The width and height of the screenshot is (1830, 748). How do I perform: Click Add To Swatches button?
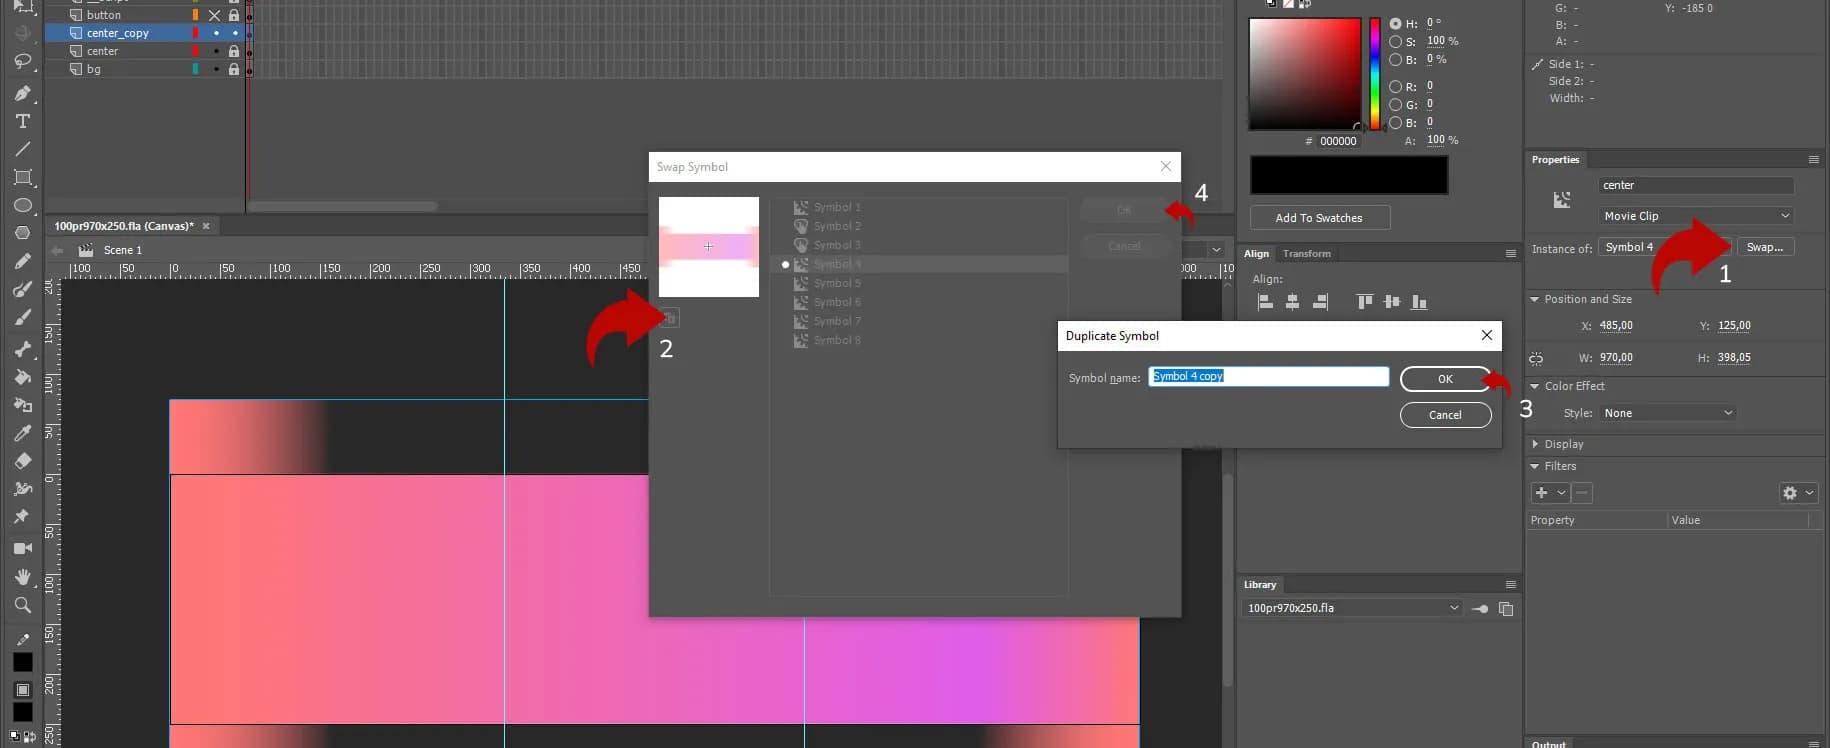1319,218
